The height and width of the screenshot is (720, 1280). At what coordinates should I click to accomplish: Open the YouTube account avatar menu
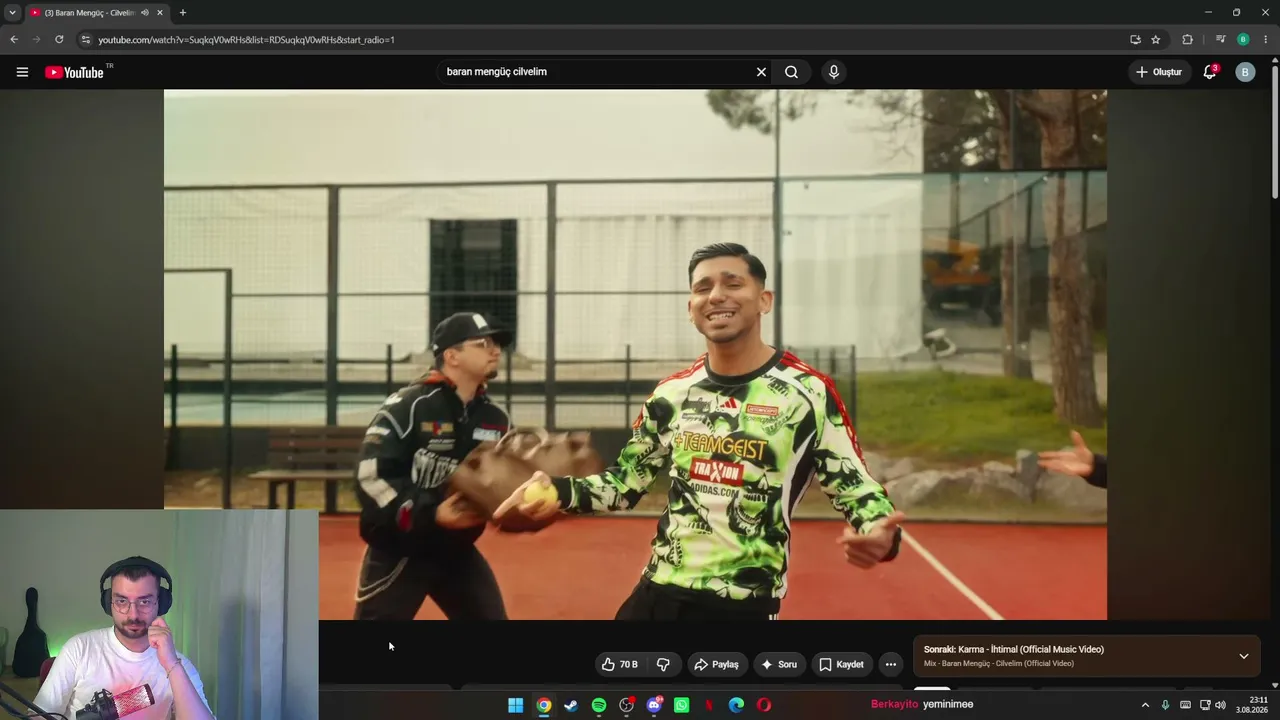[x=1245, y=72]
